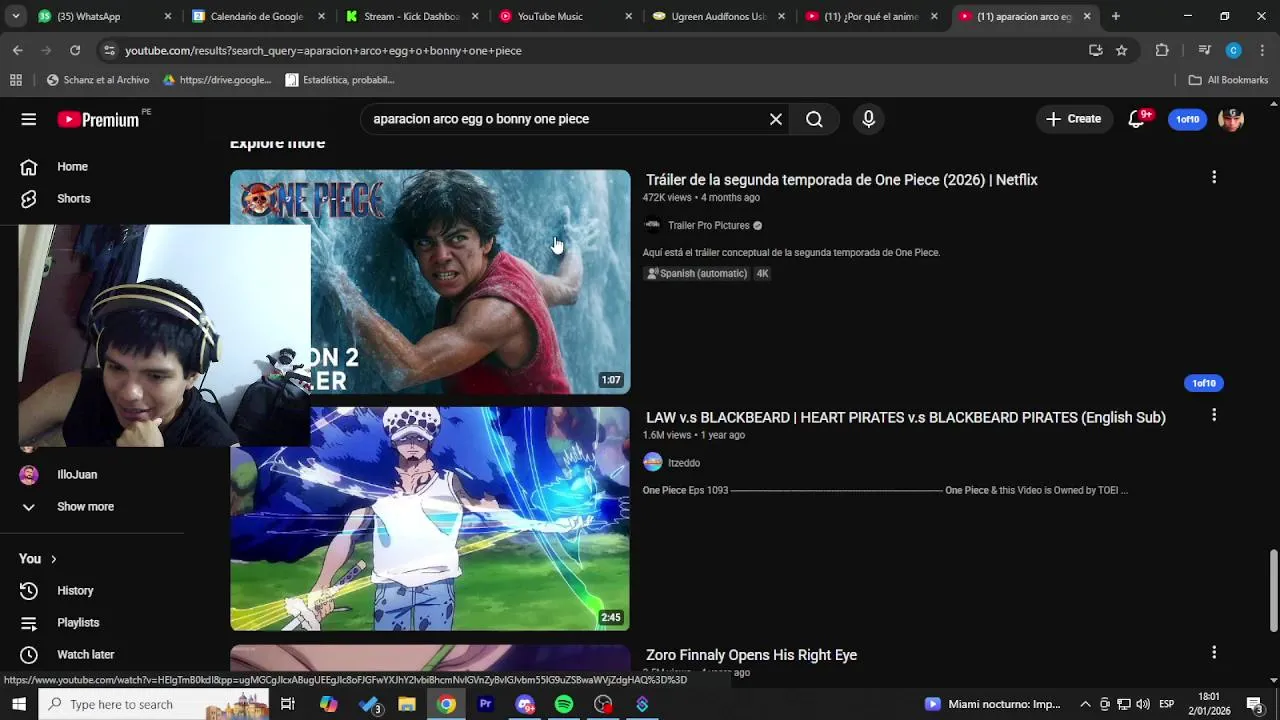Click the Itzeddo channel avatar

[x=653, y=462]
